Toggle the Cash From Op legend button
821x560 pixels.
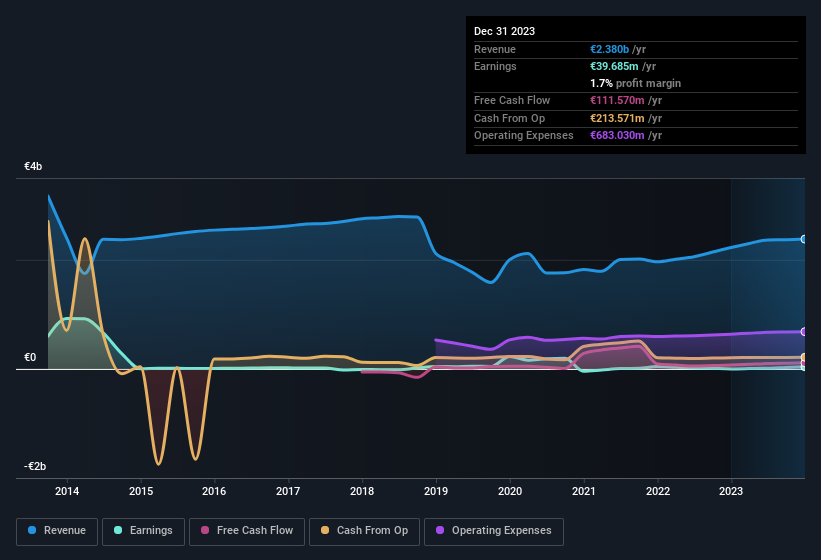pos(364,531)
